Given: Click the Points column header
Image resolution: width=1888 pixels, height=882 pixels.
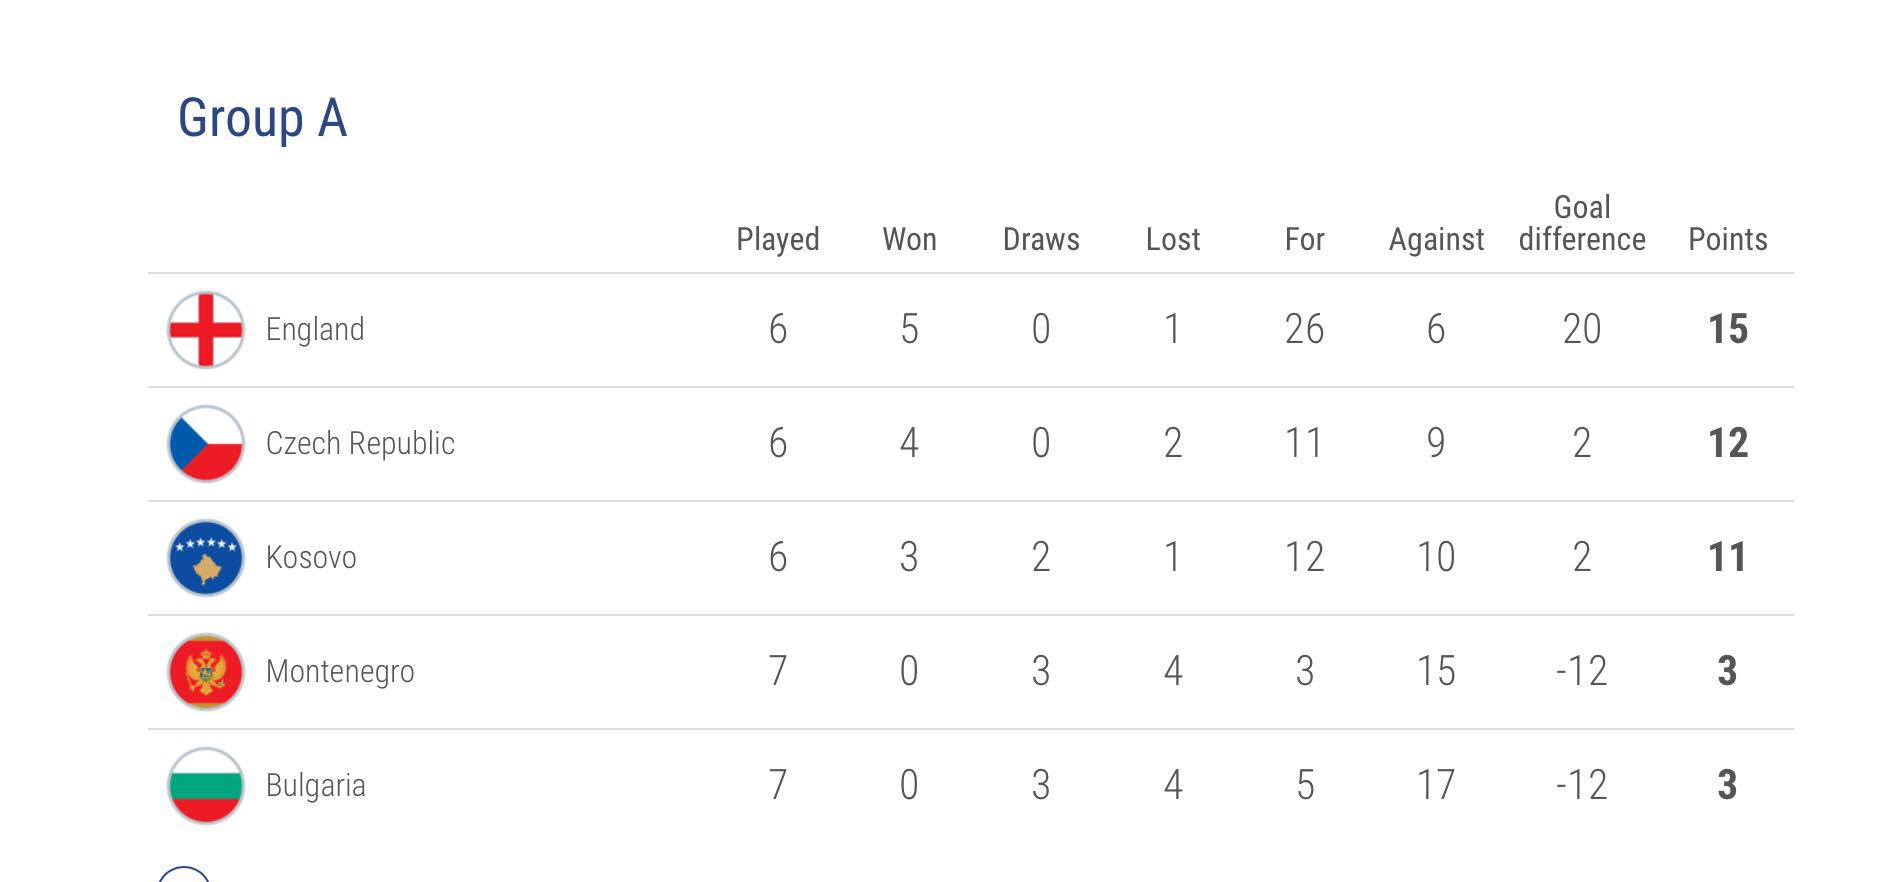Looking at the screenshot, I should 1728,239.
